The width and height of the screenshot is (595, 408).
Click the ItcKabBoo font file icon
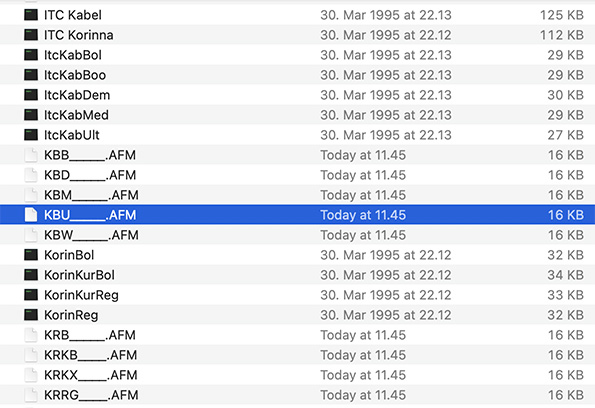(x=31, y=75)
